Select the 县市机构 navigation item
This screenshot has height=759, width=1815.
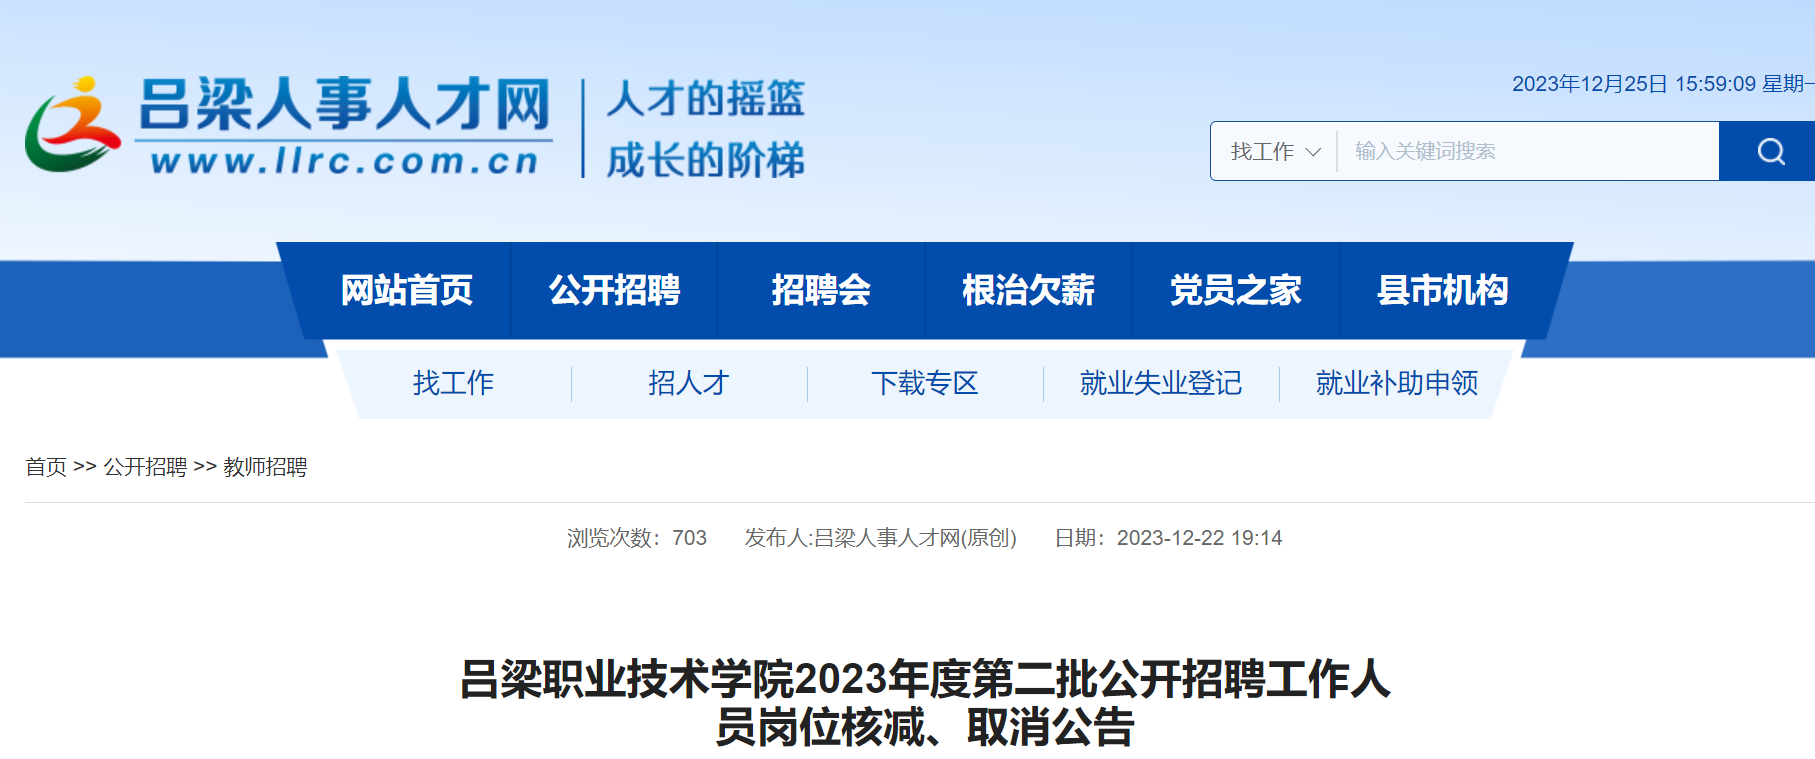tap(1442, 290)
